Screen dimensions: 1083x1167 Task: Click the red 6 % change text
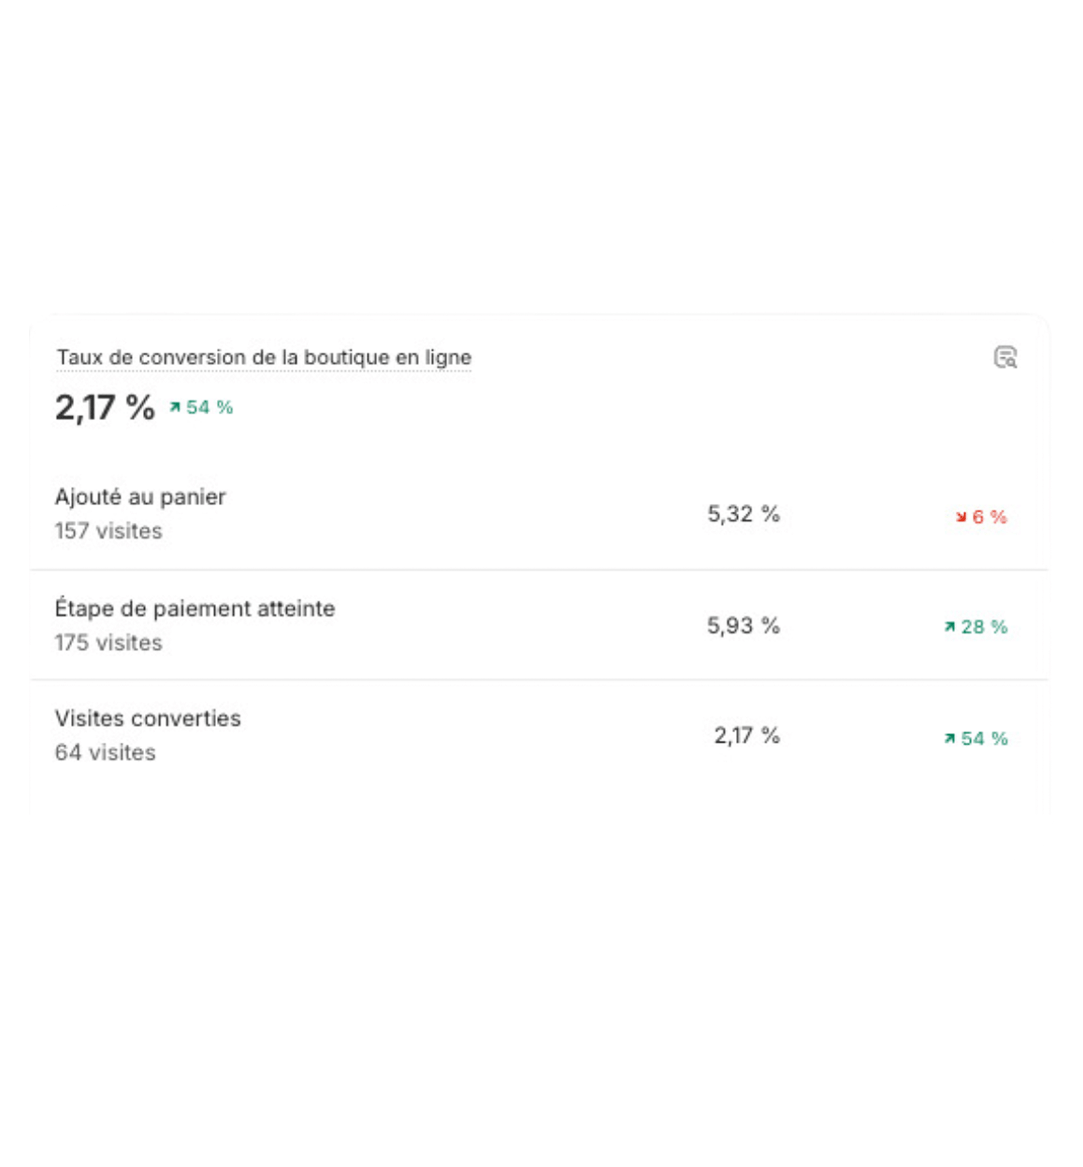(x=990, y=517)
